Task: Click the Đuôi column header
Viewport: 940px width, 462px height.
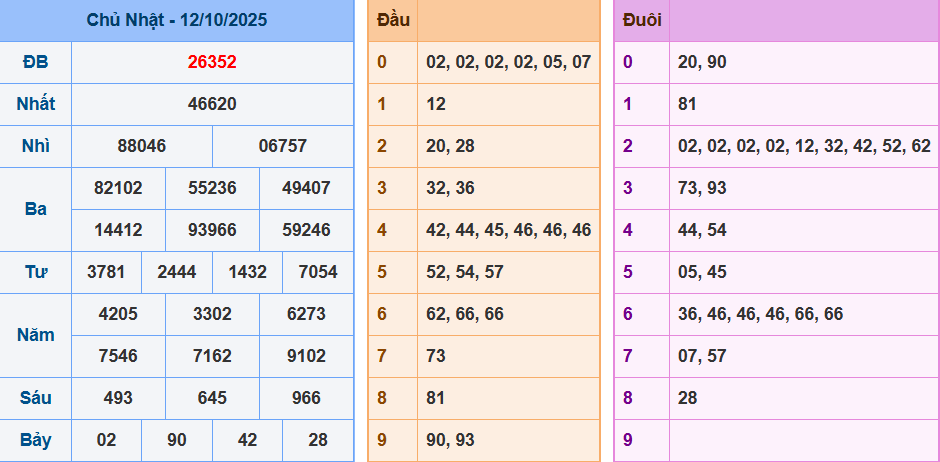Action: [x=641, y=20]
